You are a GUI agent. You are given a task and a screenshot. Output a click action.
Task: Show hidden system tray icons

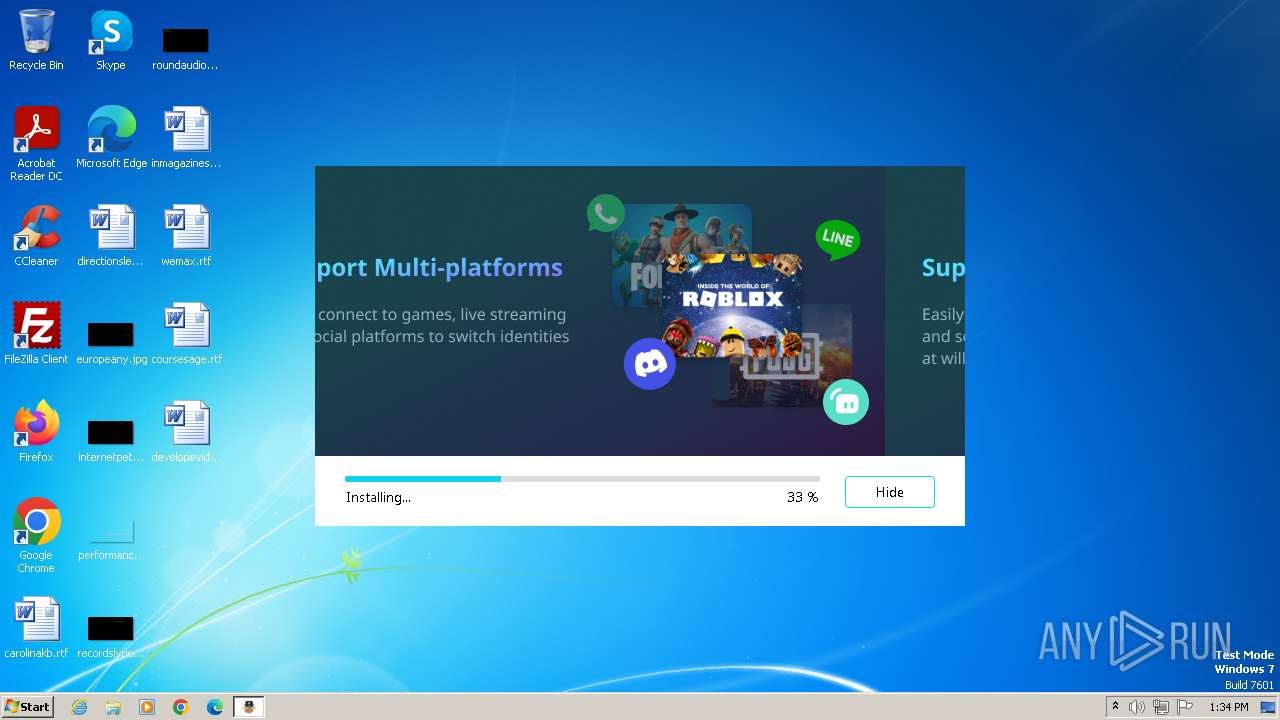coord(1115,707)
